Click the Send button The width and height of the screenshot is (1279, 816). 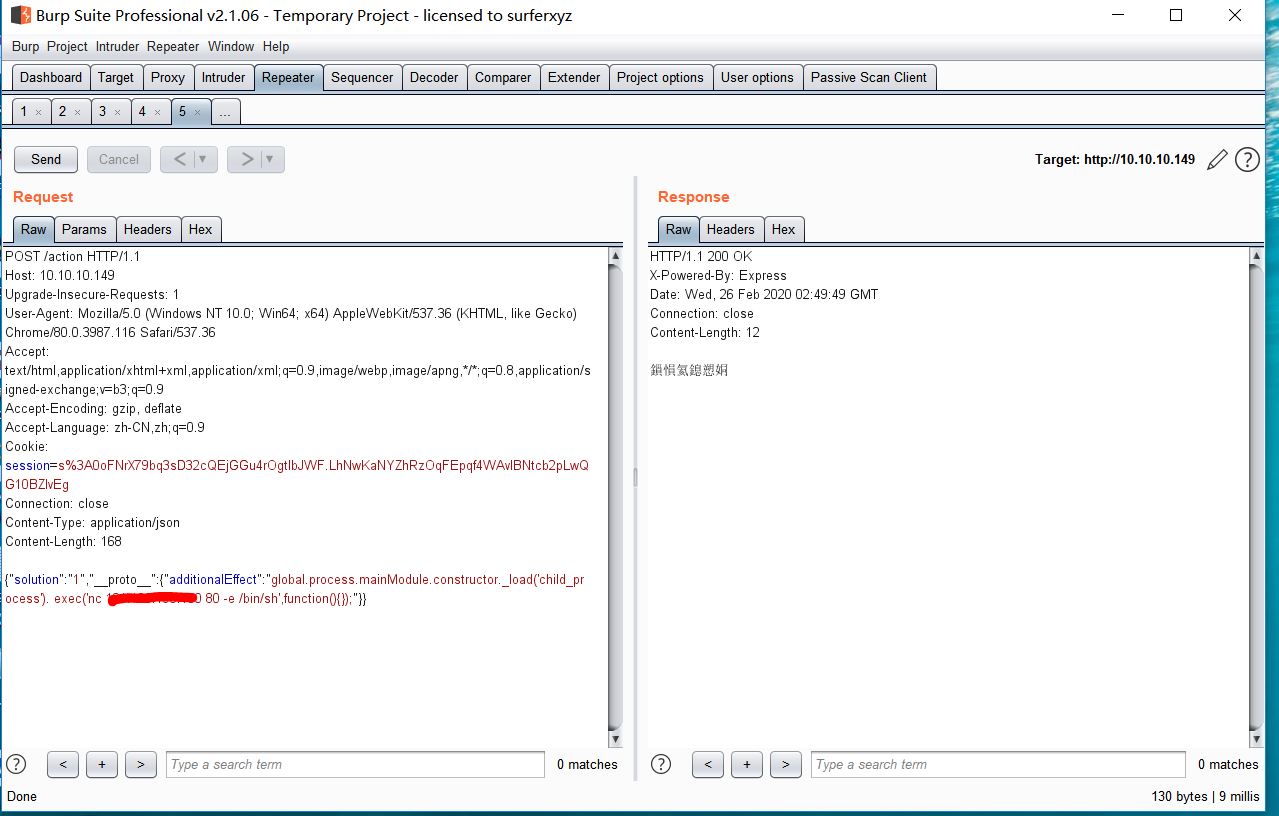(x=46, y=159)
